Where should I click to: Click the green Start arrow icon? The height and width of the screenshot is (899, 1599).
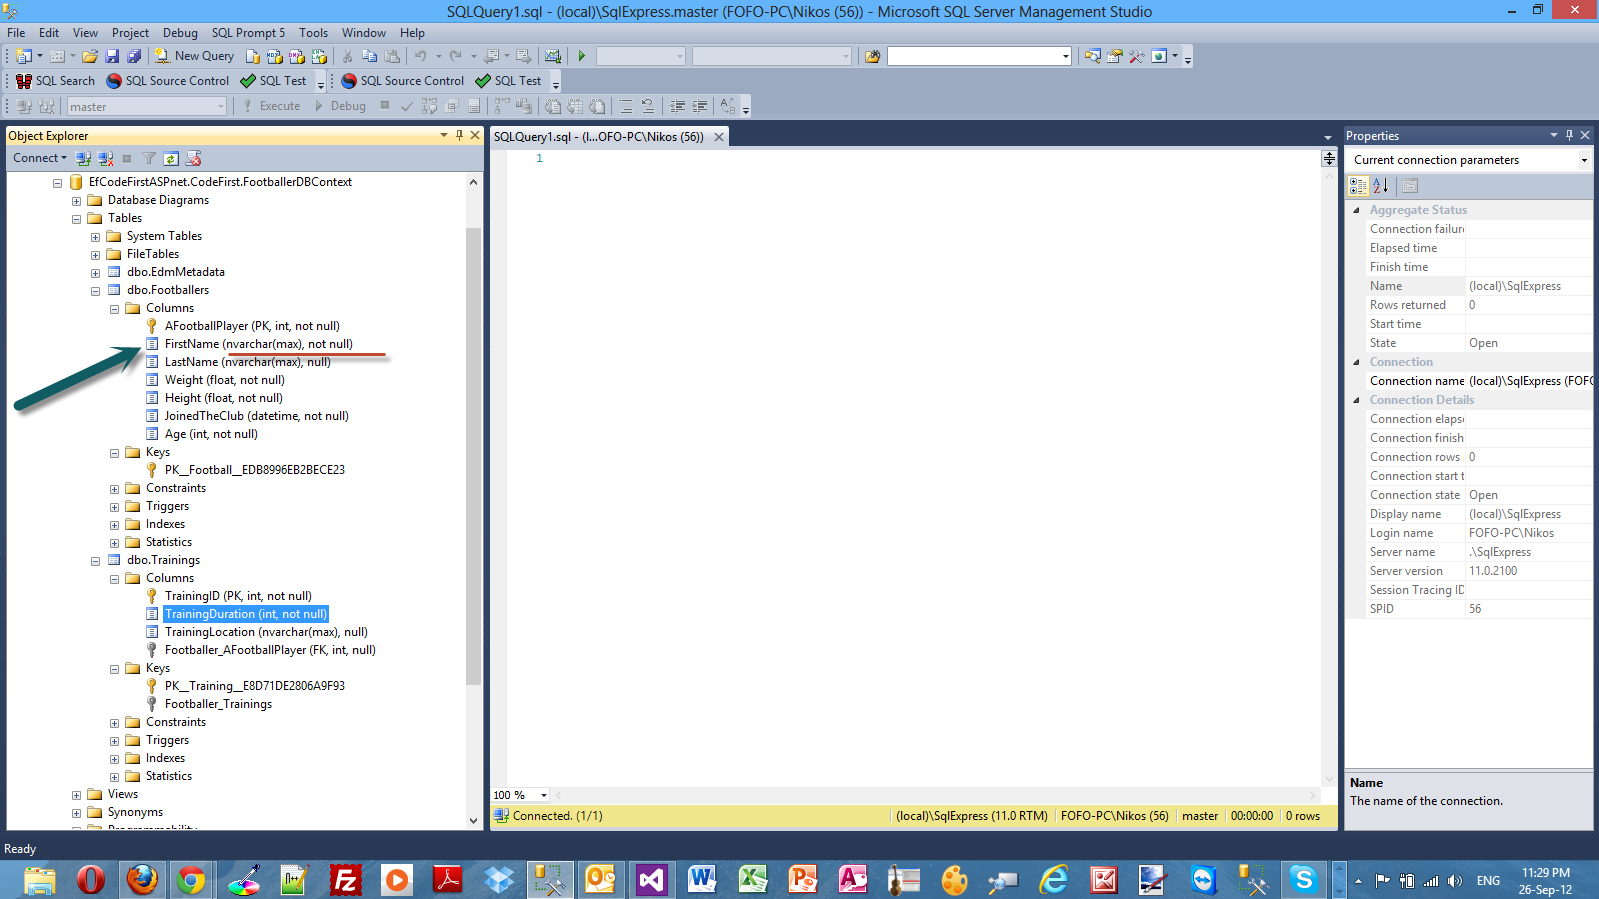[x=582, y=56]
